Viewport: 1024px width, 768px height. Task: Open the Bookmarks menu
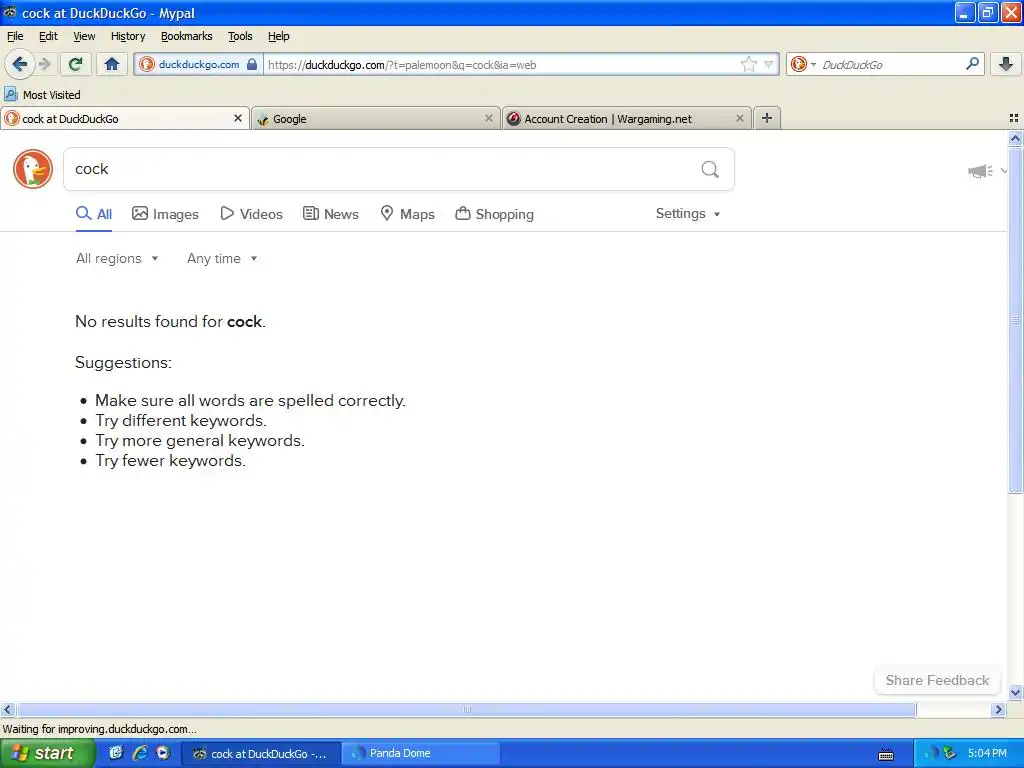click(186, 36)
